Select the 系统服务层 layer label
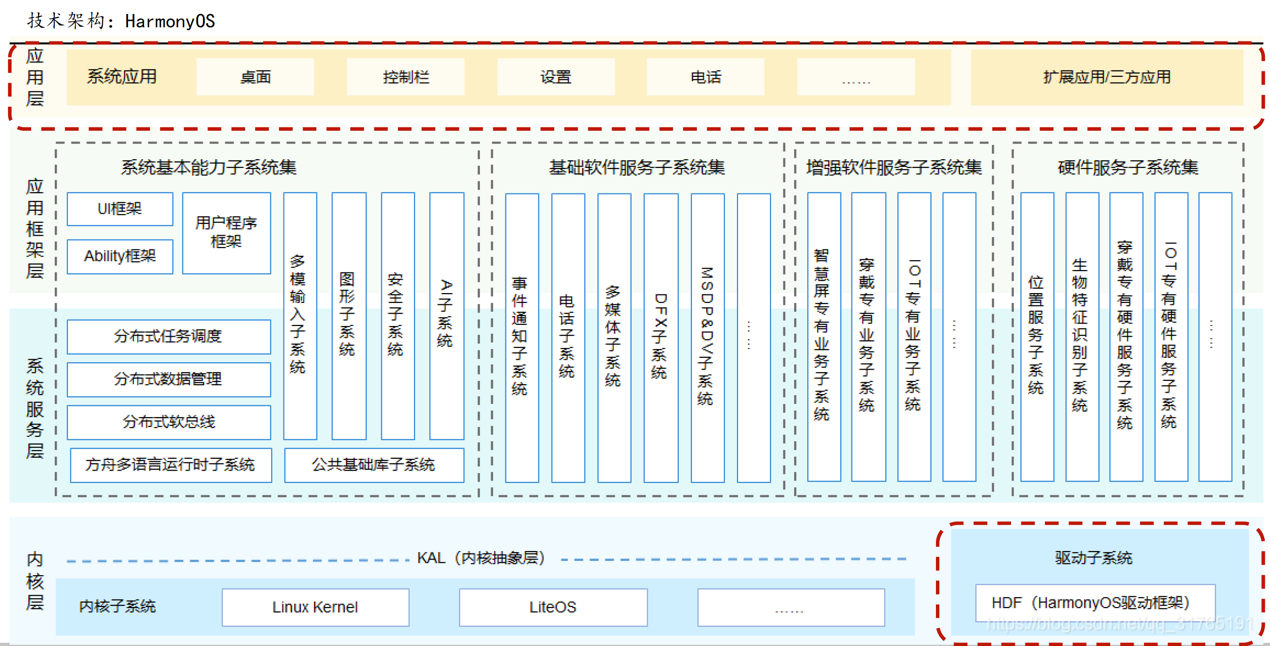The image size is (1270, 646). pos(34,408)
